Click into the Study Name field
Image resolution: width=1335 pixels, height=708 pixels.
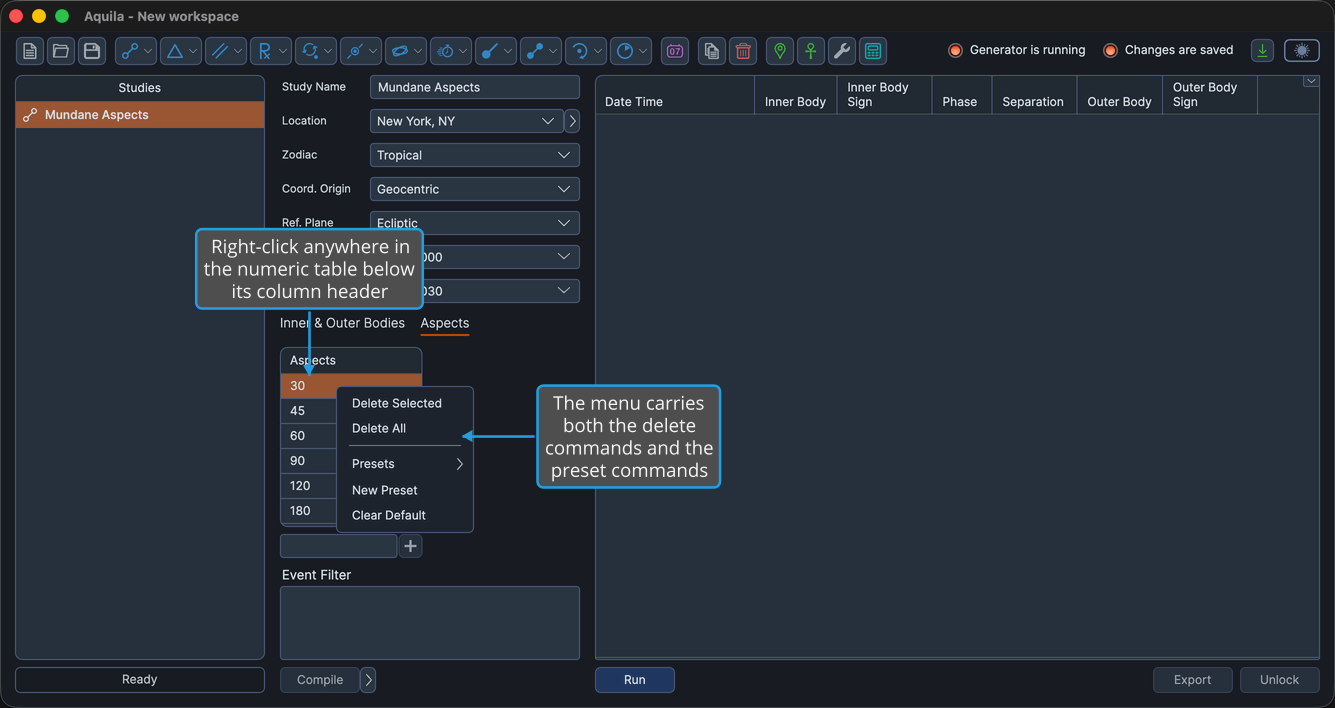click(475, 87)
